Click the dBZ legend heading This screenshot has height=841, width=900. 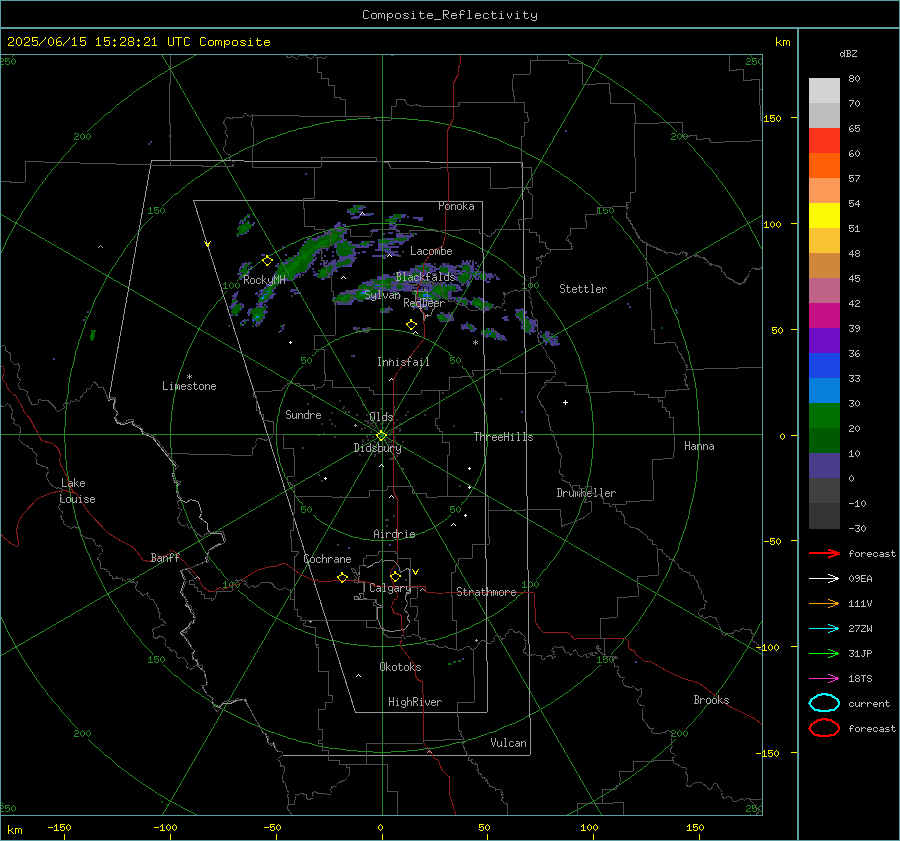click(848, 54)
